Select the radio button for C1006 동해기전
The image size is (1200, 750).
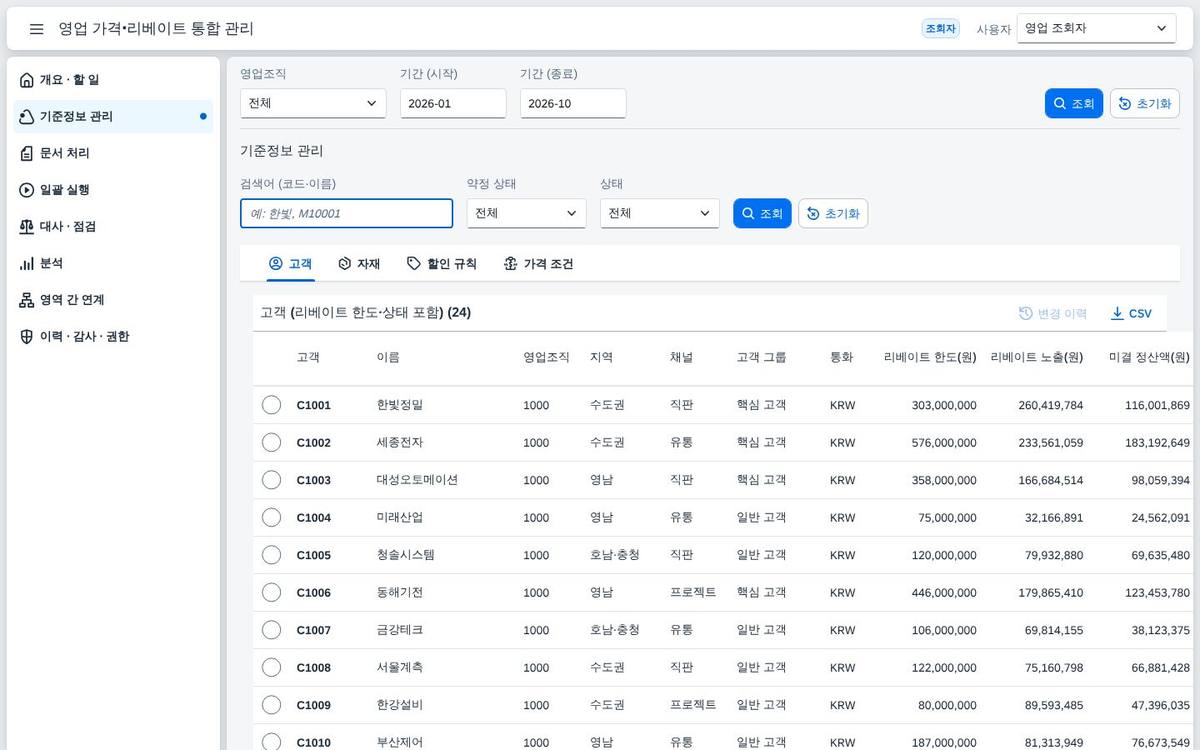coord(271,592)
